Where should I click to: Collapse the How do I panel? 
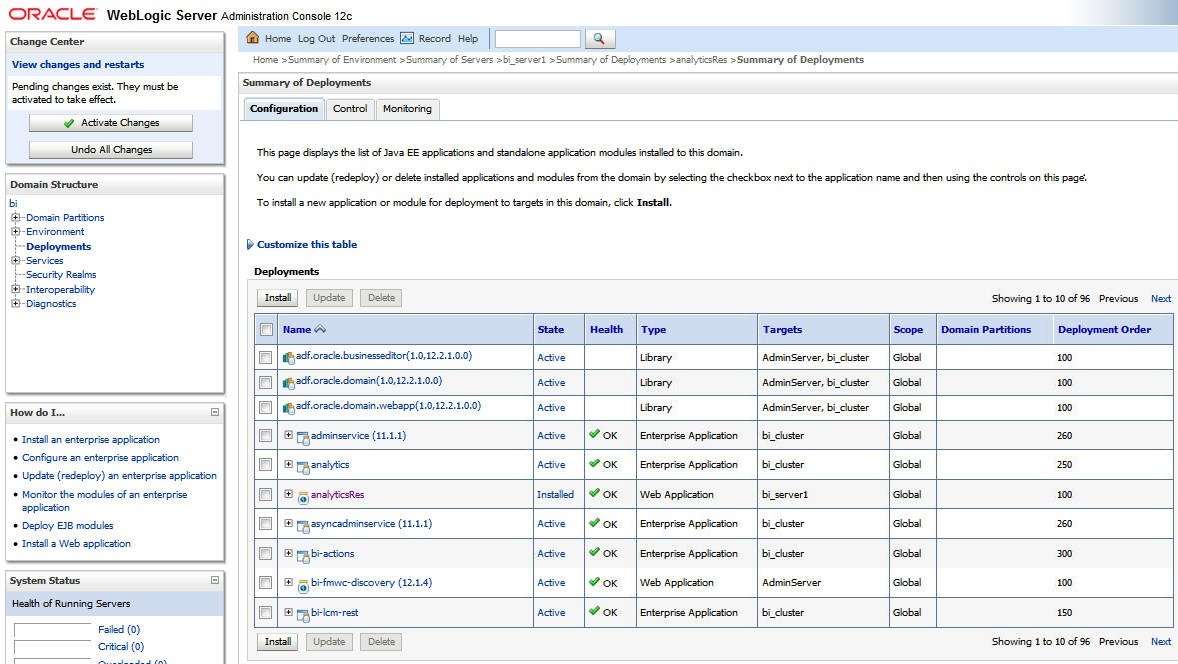214,412
